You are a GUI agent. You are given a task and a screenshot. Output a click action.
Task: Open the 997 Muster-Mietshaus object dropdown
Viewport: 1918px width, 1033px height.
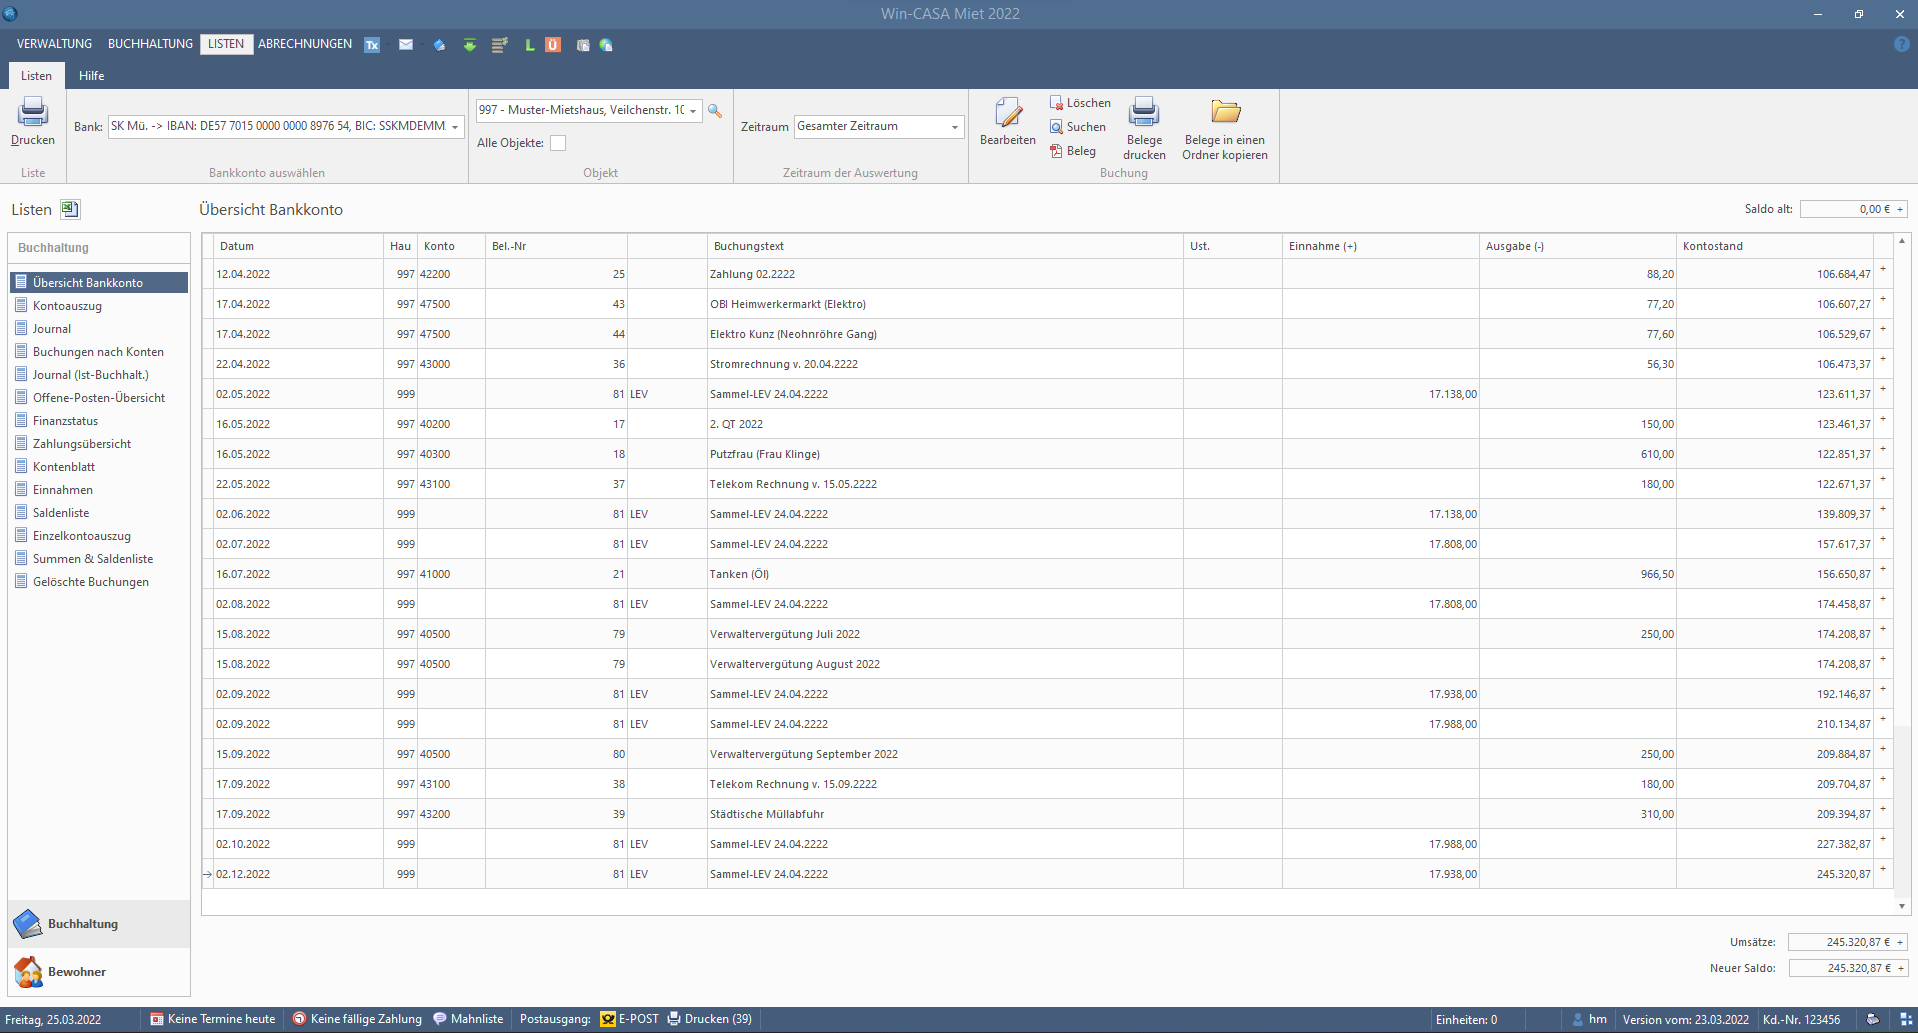tap(693, 111)
